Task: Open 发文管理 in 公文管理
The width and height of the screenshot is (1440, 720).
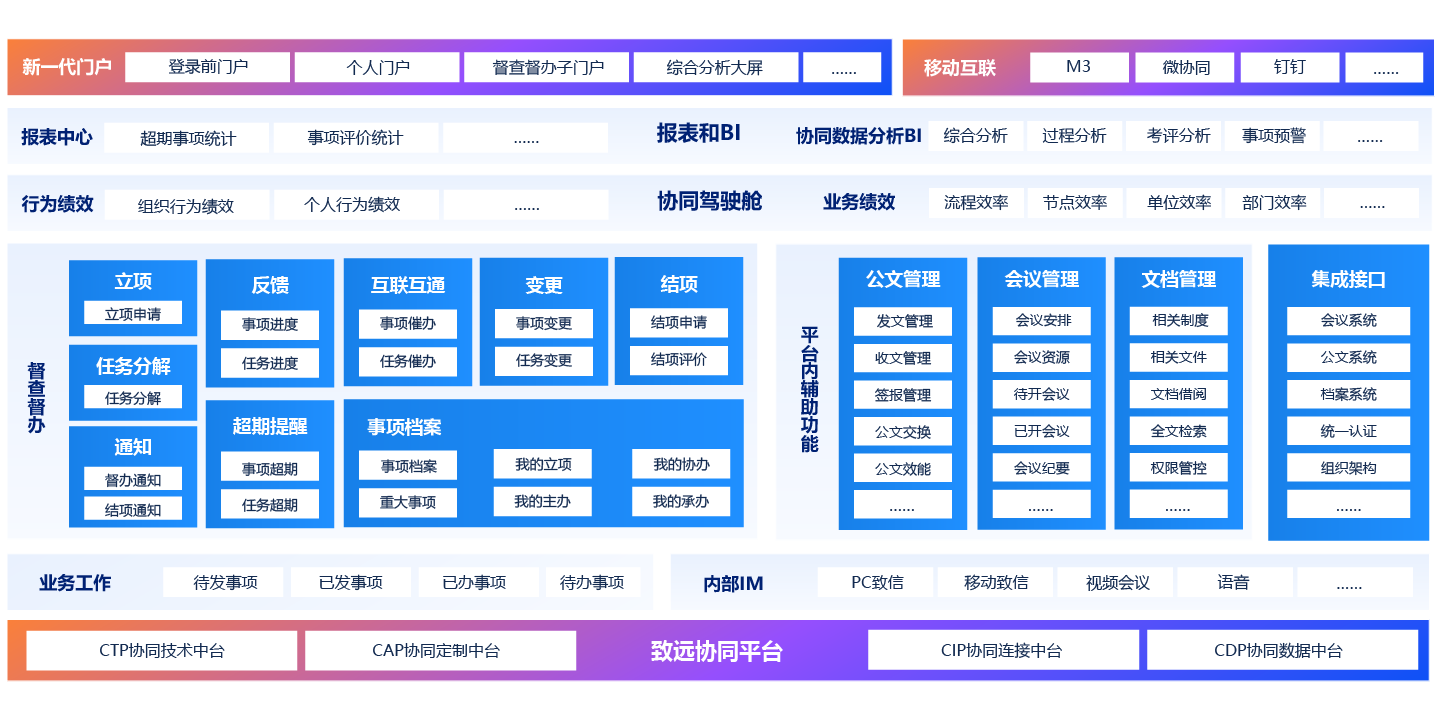Action: coord(903,321)
